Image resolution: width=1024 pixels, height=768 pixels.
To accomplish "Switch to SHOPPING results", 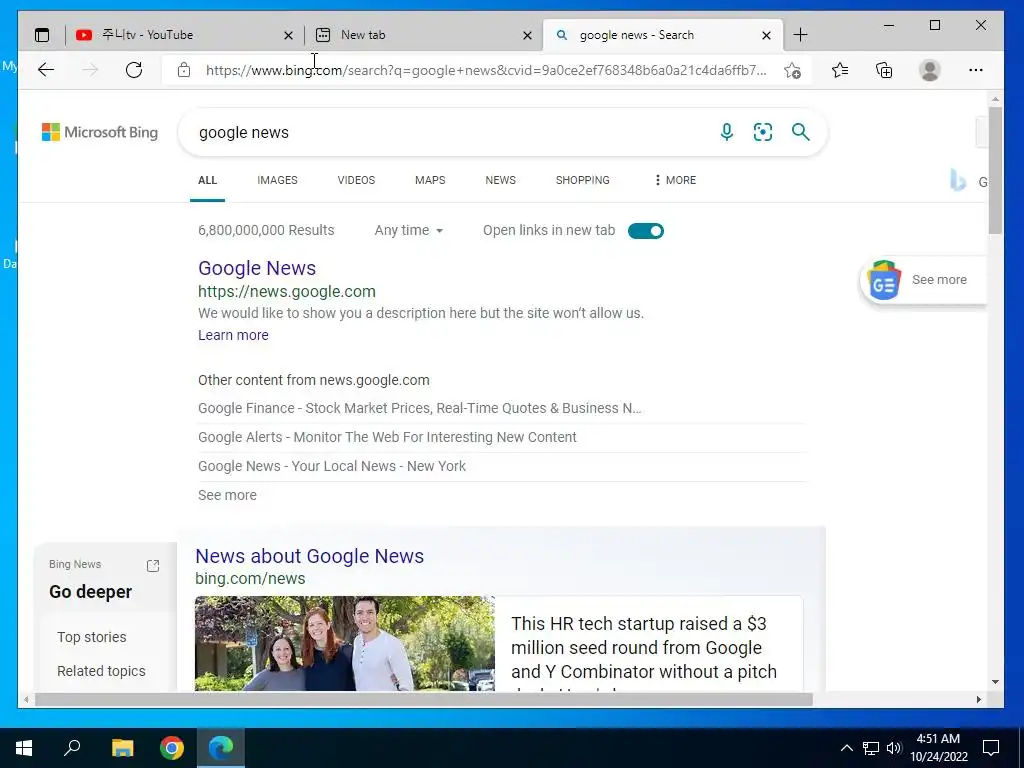I will pyautogui.click(x=583, y=180).
